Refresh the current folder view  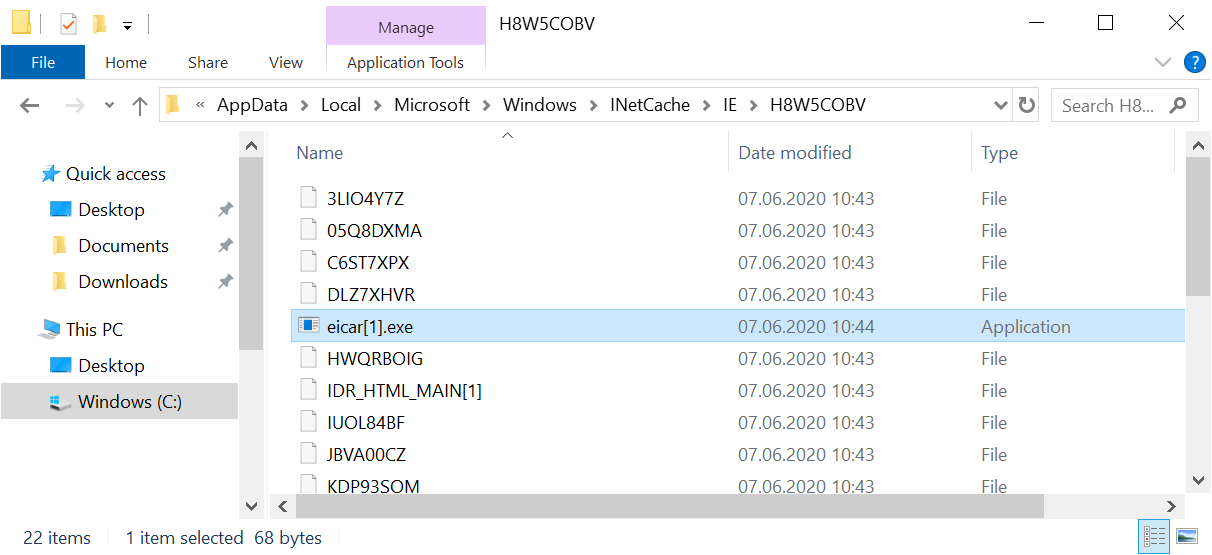click(x=1026, y=105)
